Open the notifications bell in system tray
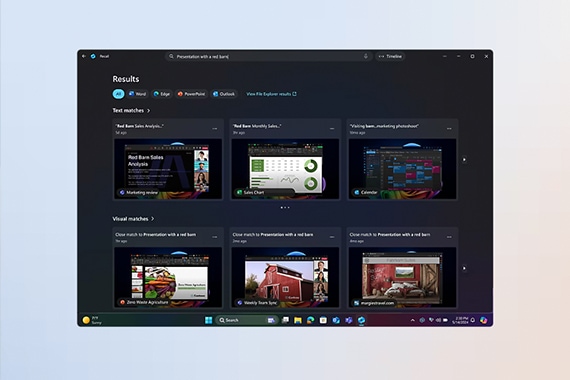Image resolution: width=570 pixels, height=380 pixels. [x=473, y=320]
